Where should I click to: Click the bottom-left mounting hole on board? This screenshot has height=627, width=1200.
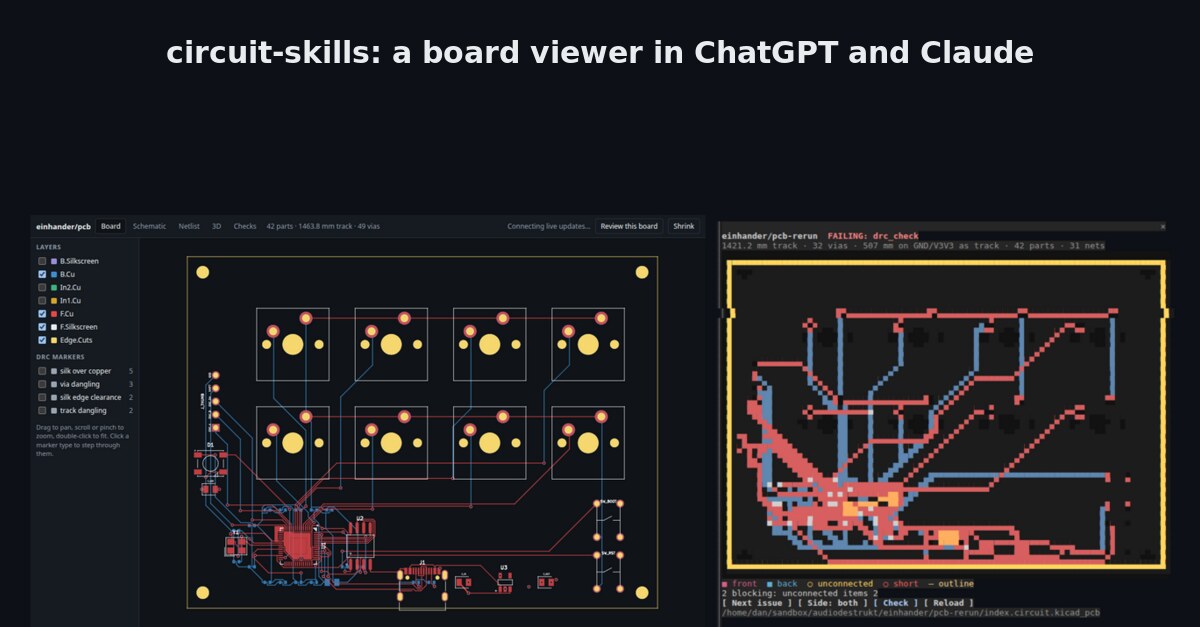point(203,593)
